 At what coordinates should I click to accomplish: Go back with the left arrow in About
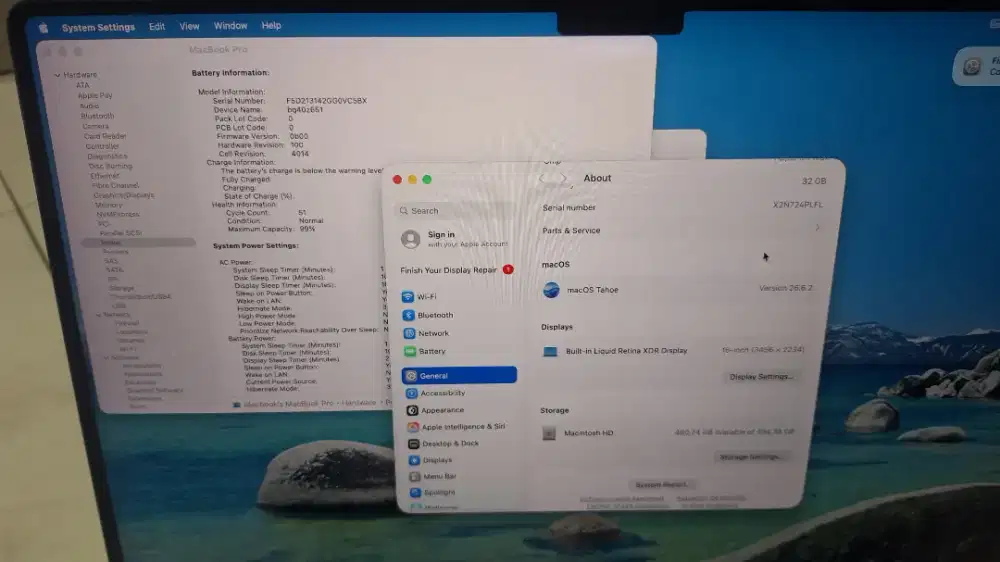coord(541,179)
